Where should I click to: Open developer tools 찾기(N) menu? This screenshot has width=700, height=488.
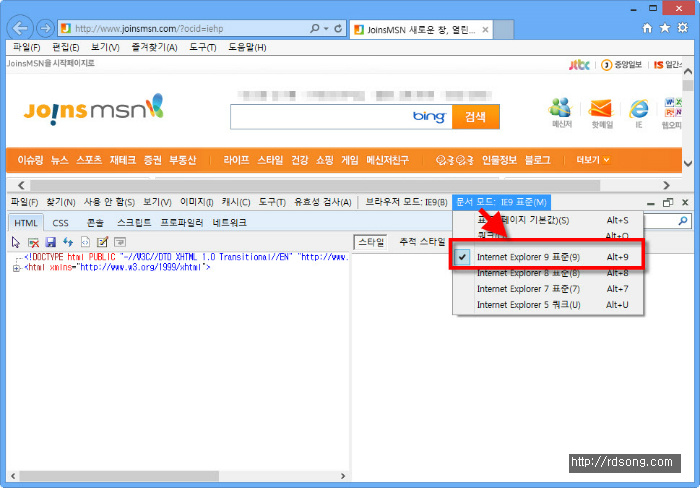click(61, 202)
